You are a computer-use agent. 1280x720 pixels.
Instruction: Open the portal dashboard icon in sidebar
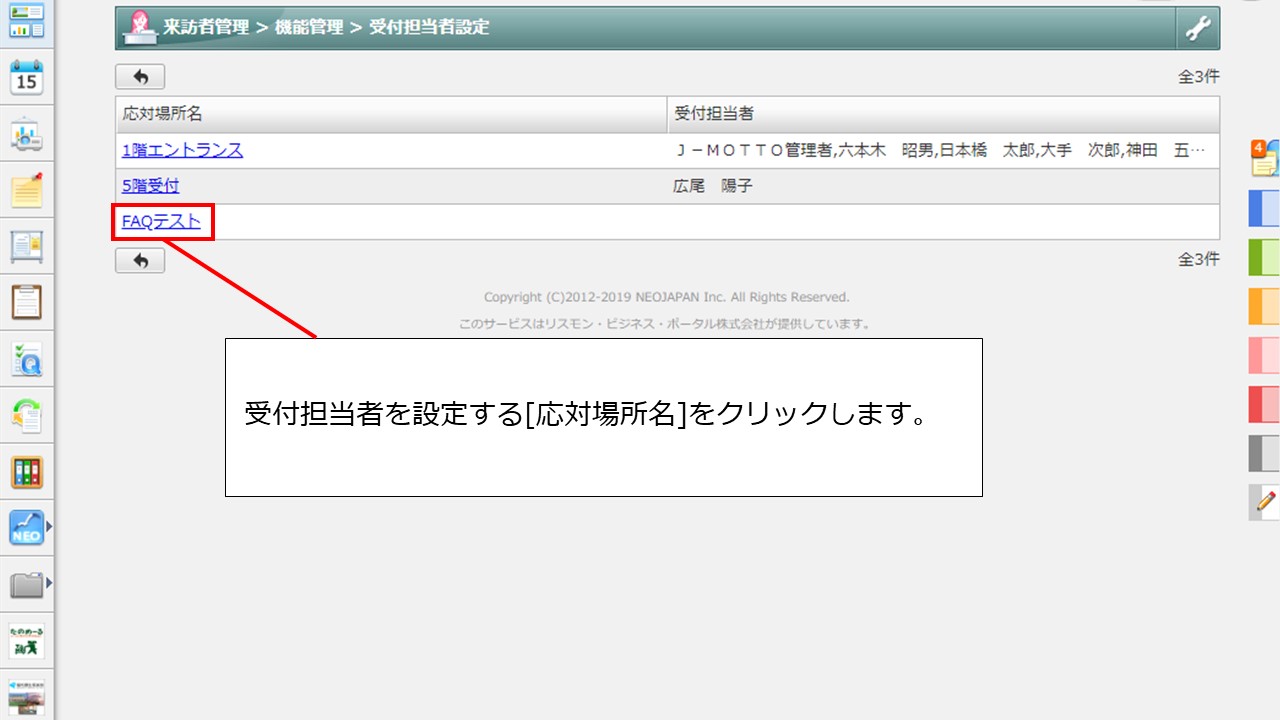26,20
